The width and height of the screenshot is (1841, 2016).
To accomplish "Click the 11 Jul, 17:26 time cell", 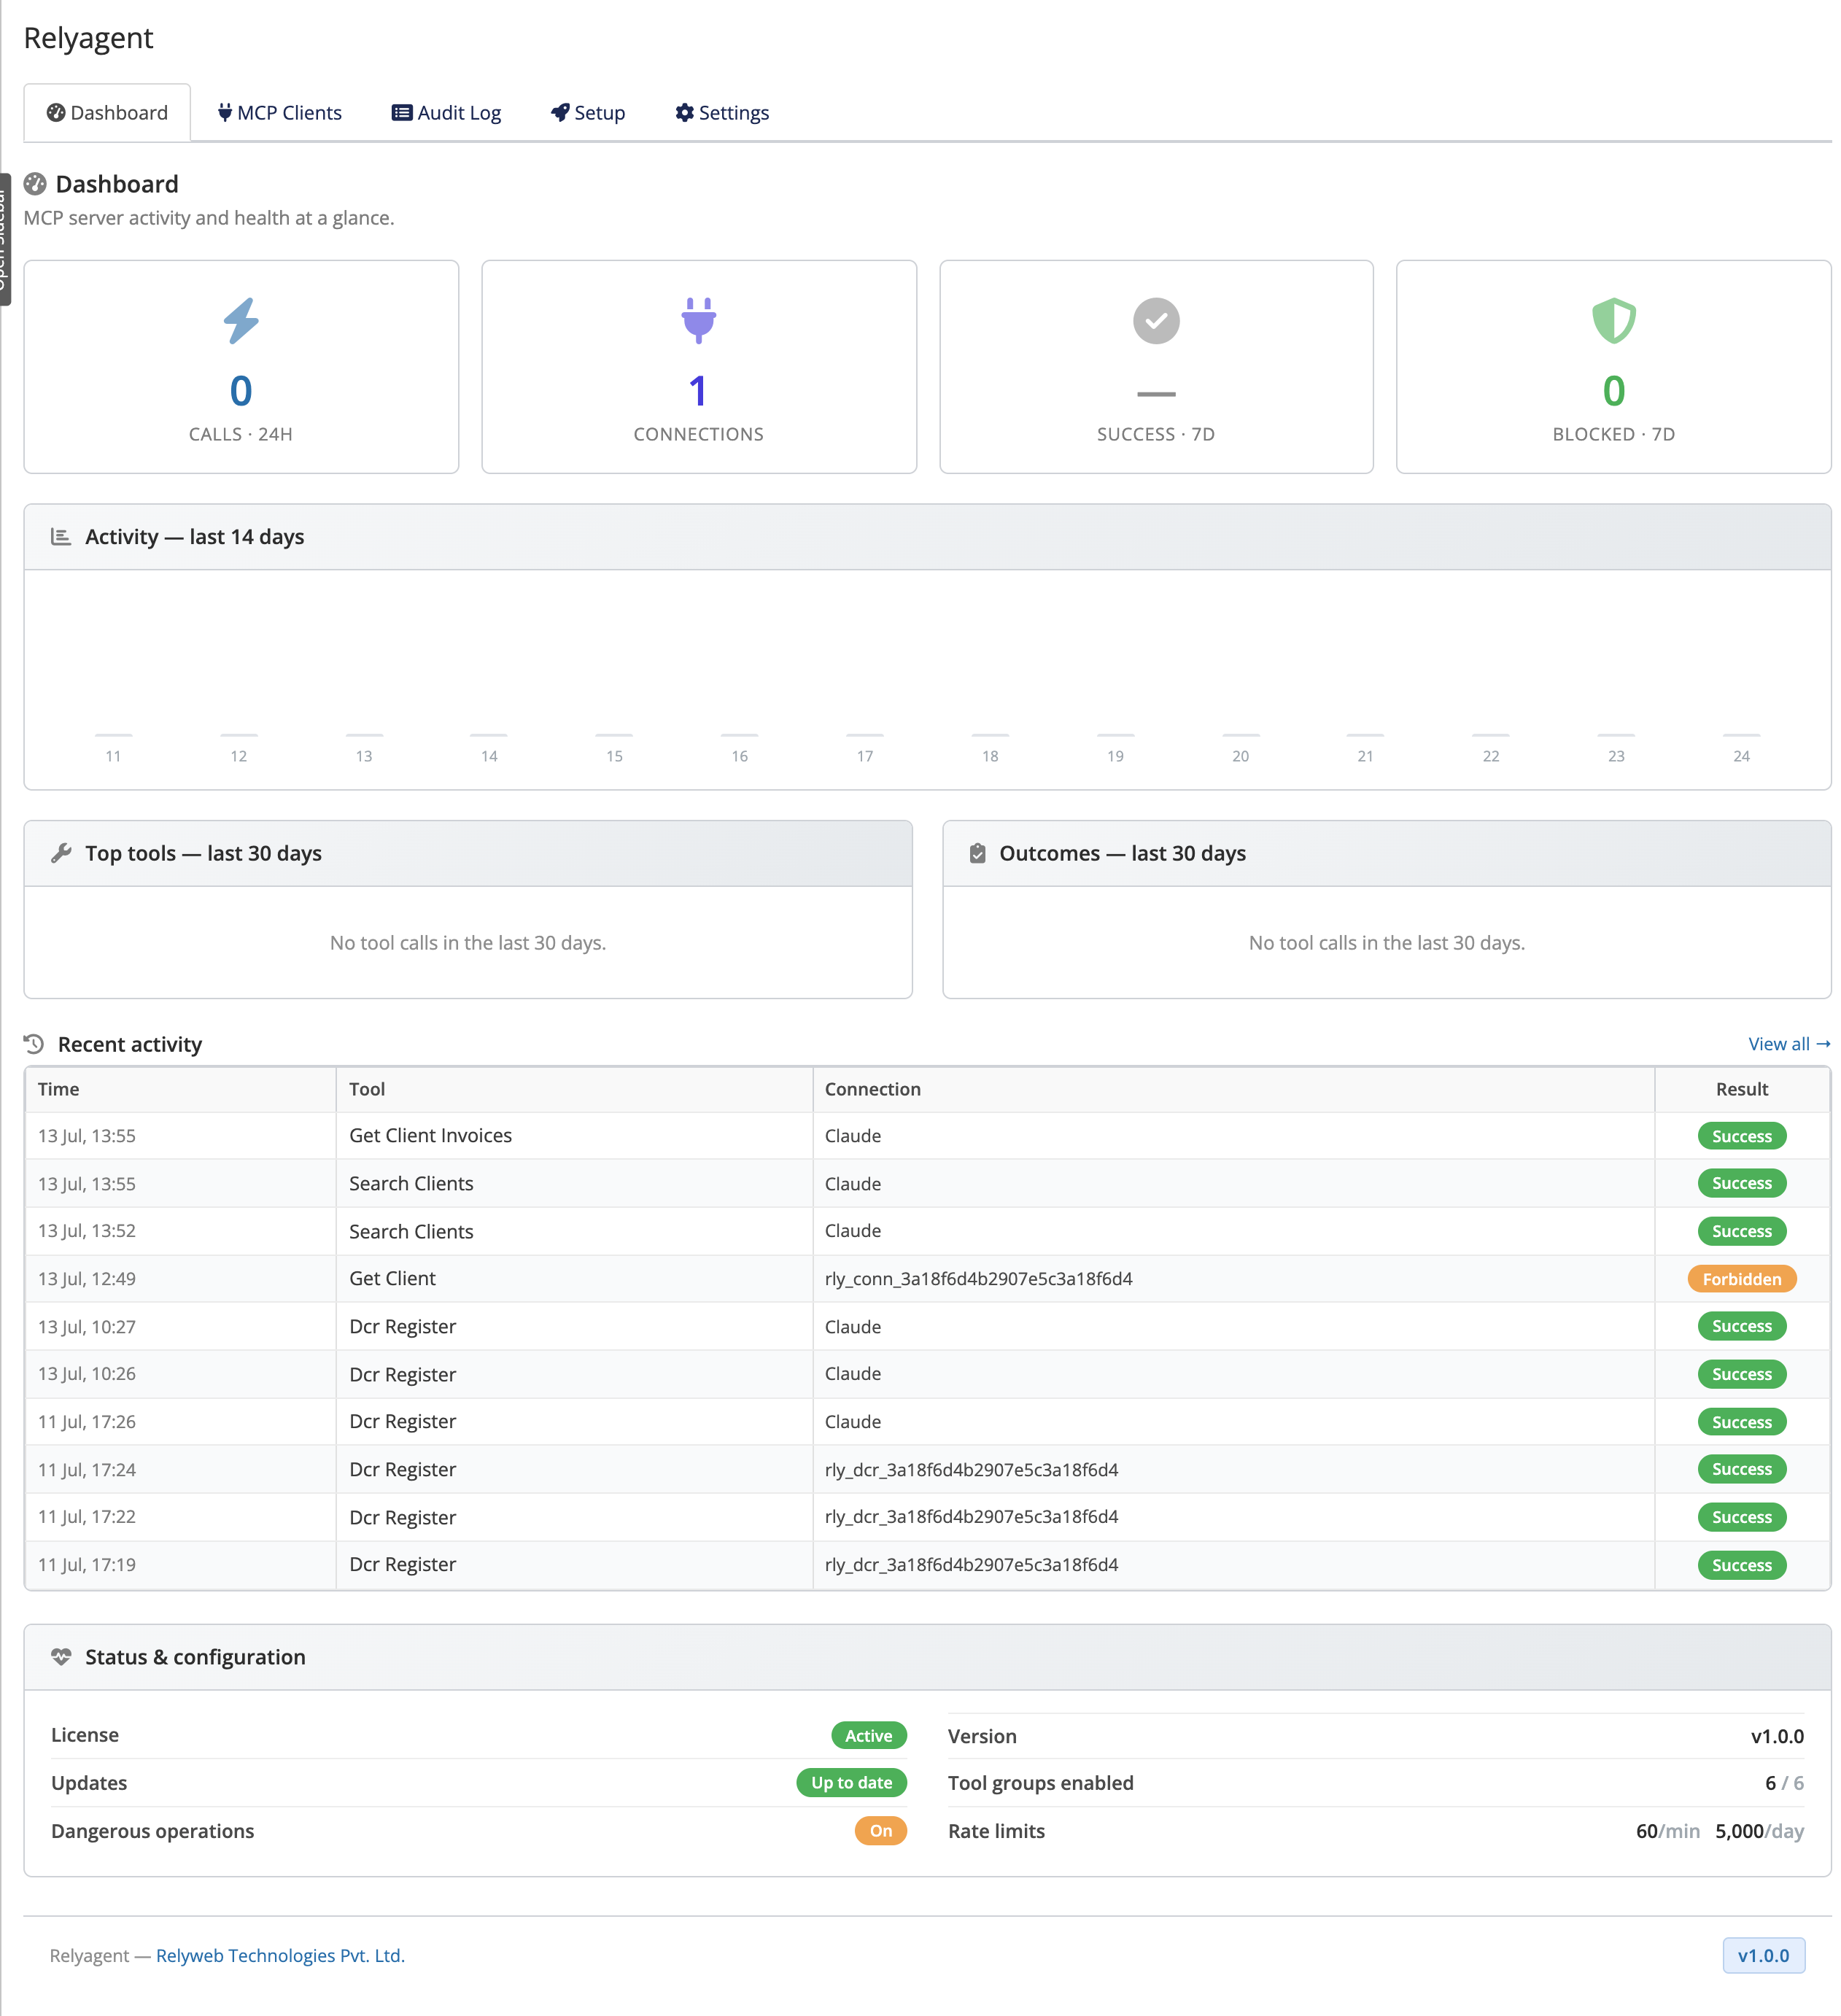I will (x=181, y=1422).
